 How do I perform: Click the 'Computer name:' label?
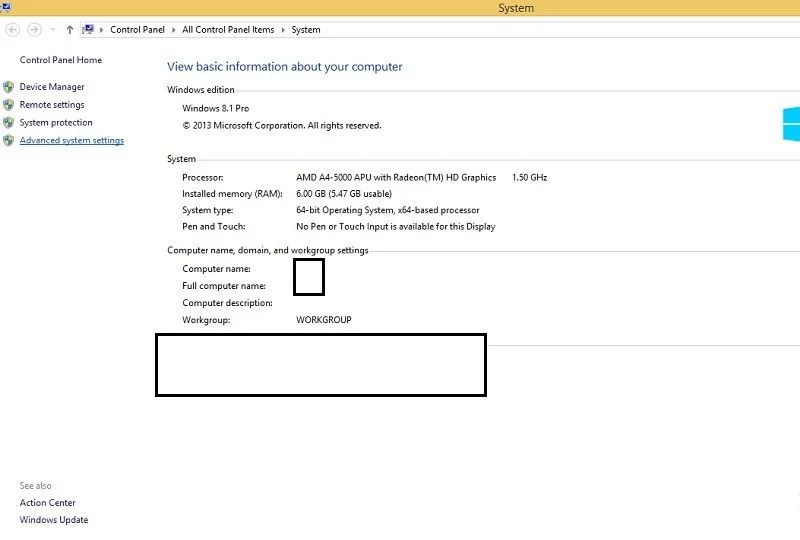pyautogui.click(x=216, y=269)
